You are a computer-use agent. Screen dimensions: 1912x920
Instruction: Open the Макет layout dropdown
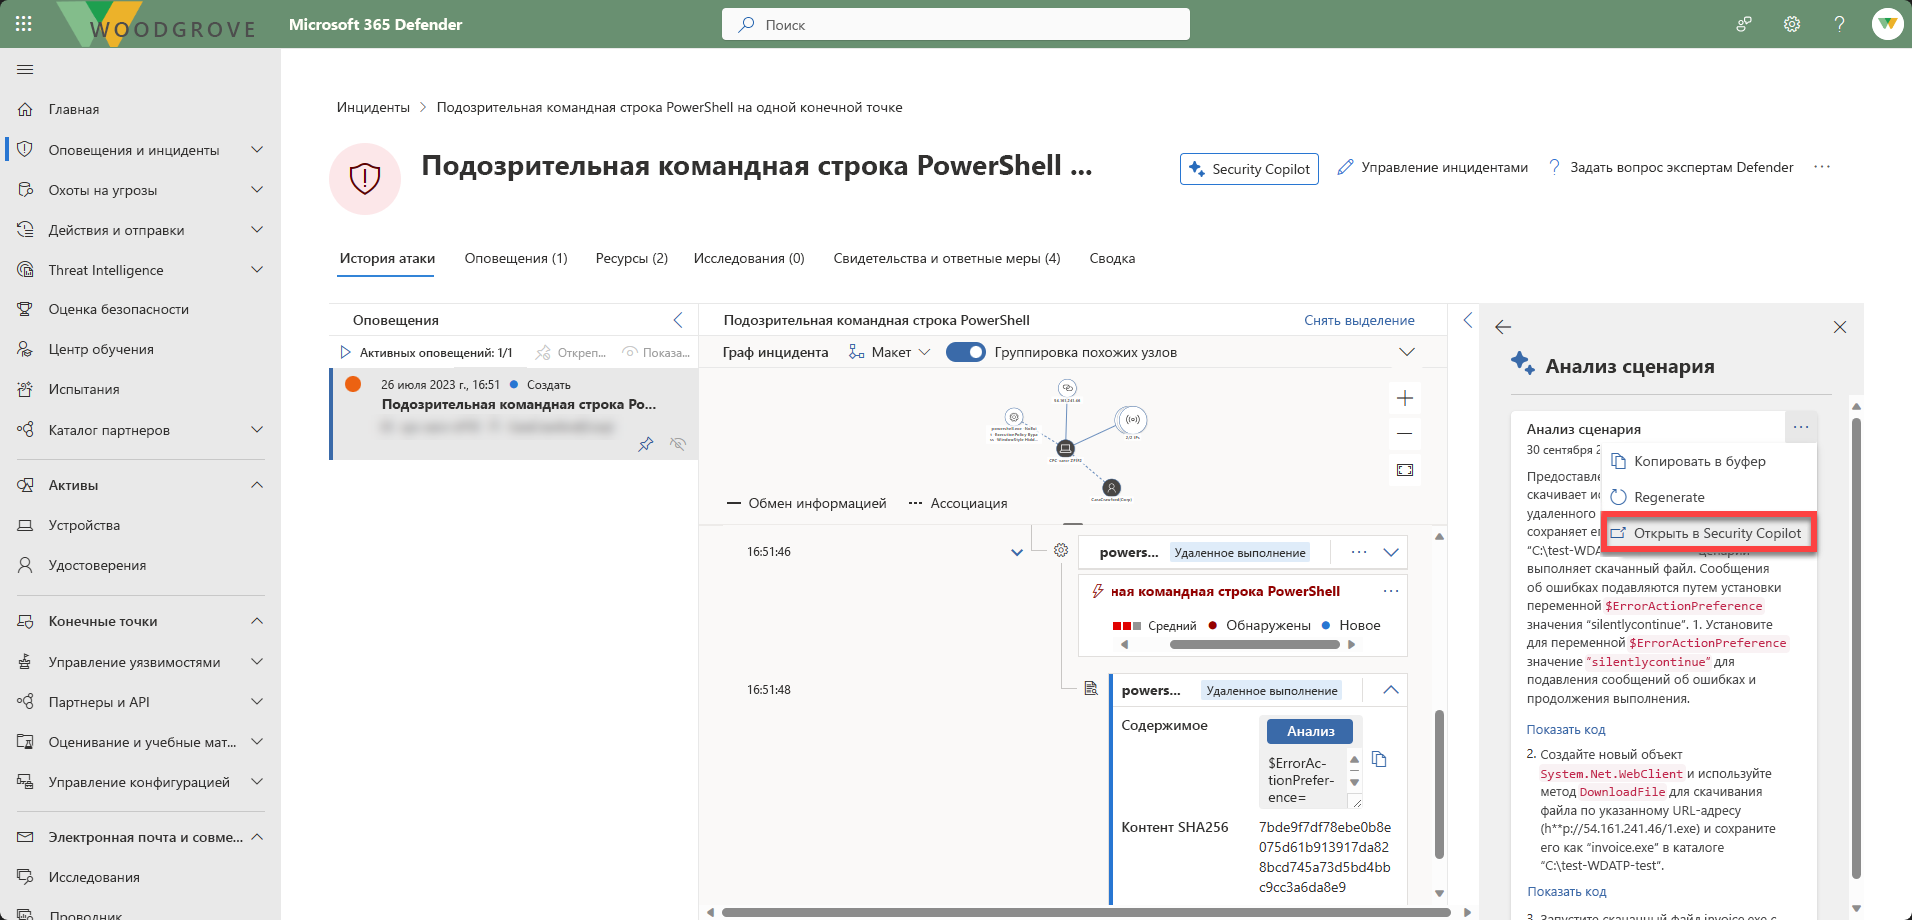(x=890, y=352)
